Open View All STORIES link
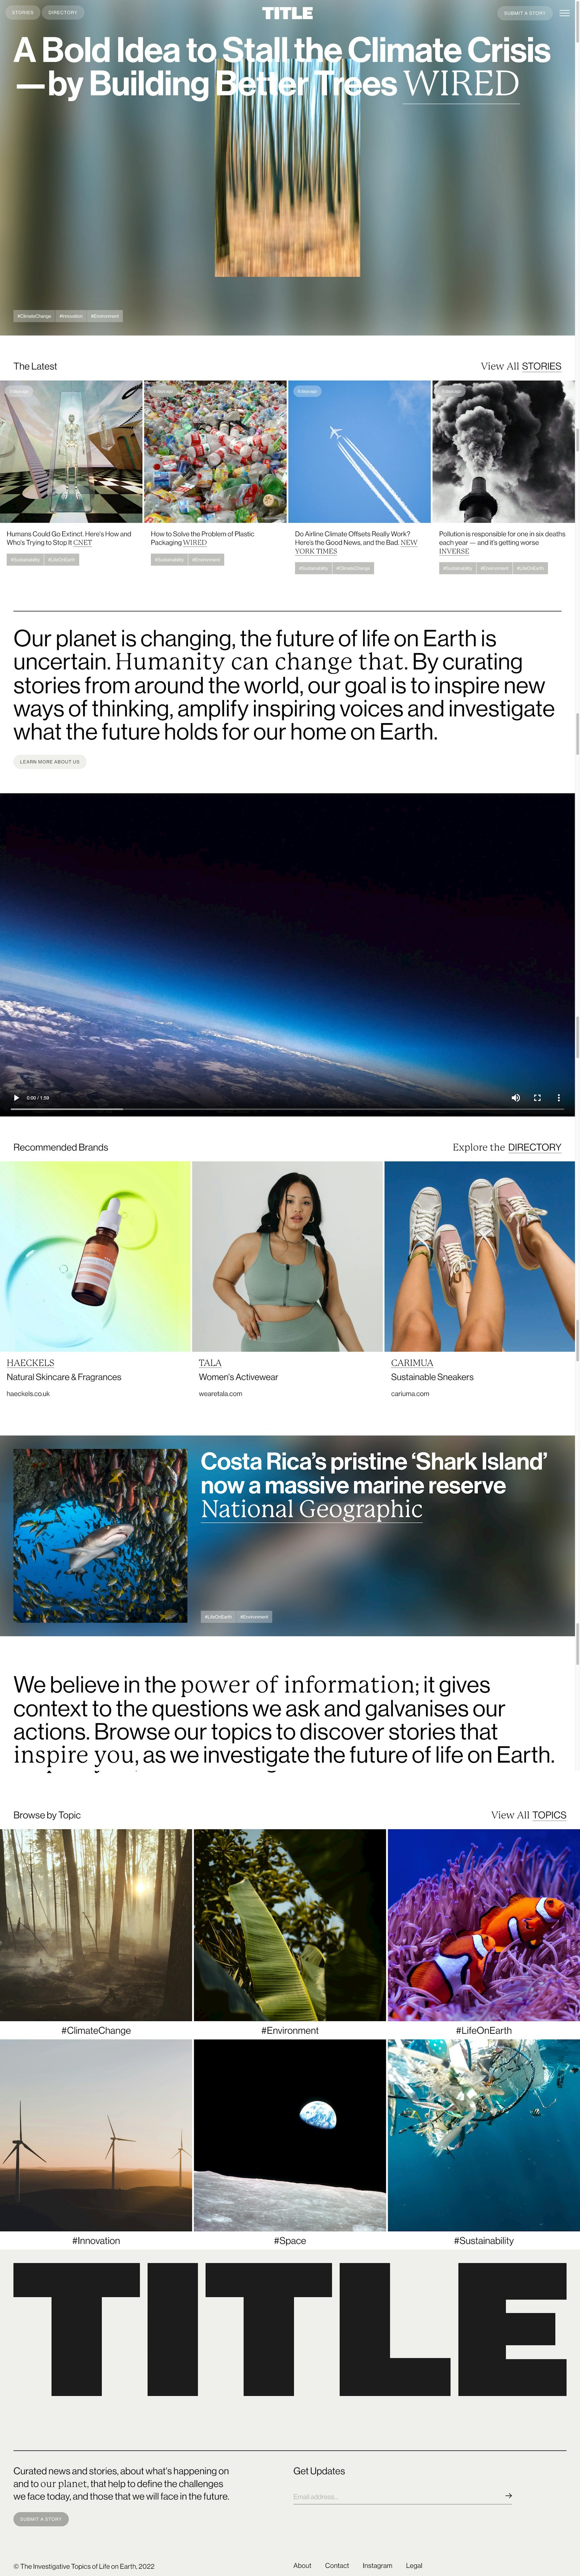Image resolution: width=580 pixels, height=2576 pixels. (x=521, y=366)
